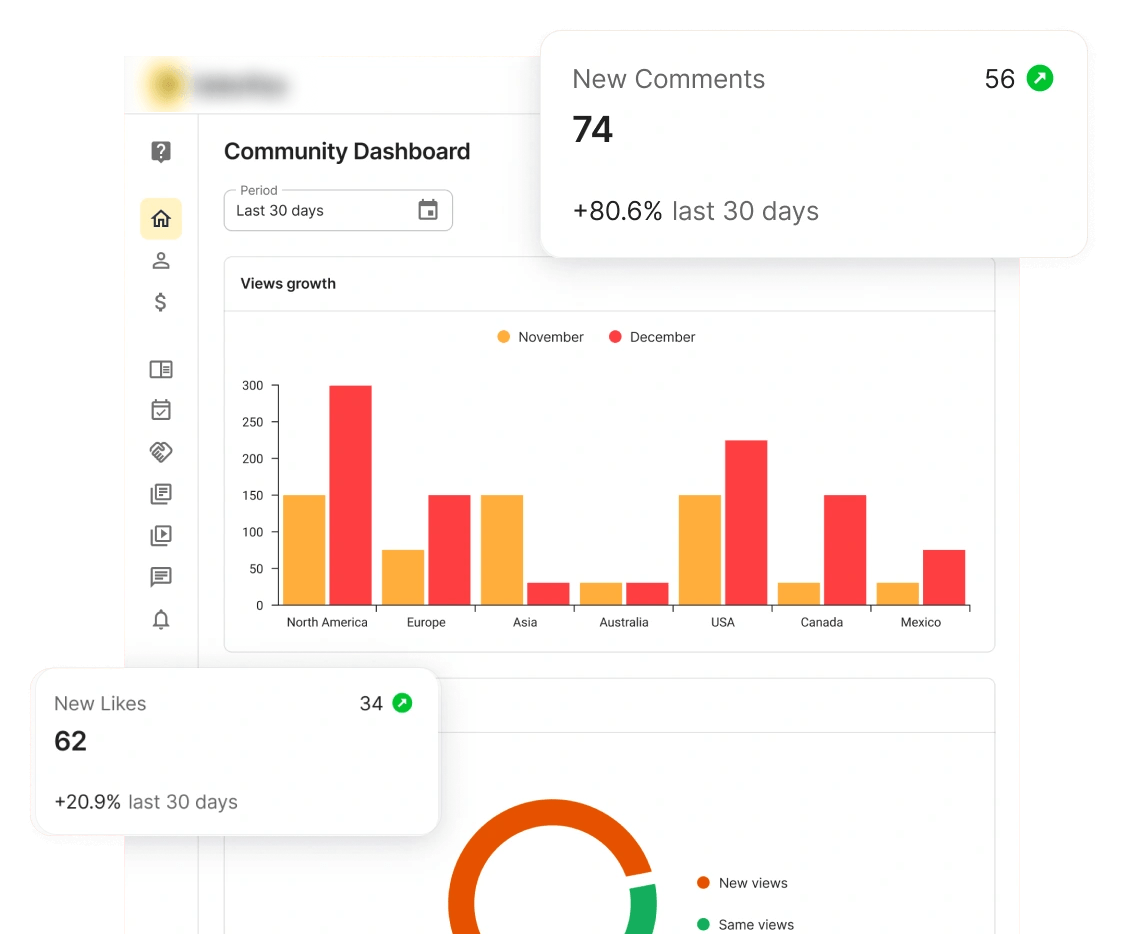Click the New Comments card title
This screenshot has width=1123, height=934.
[x=669, y=79]
